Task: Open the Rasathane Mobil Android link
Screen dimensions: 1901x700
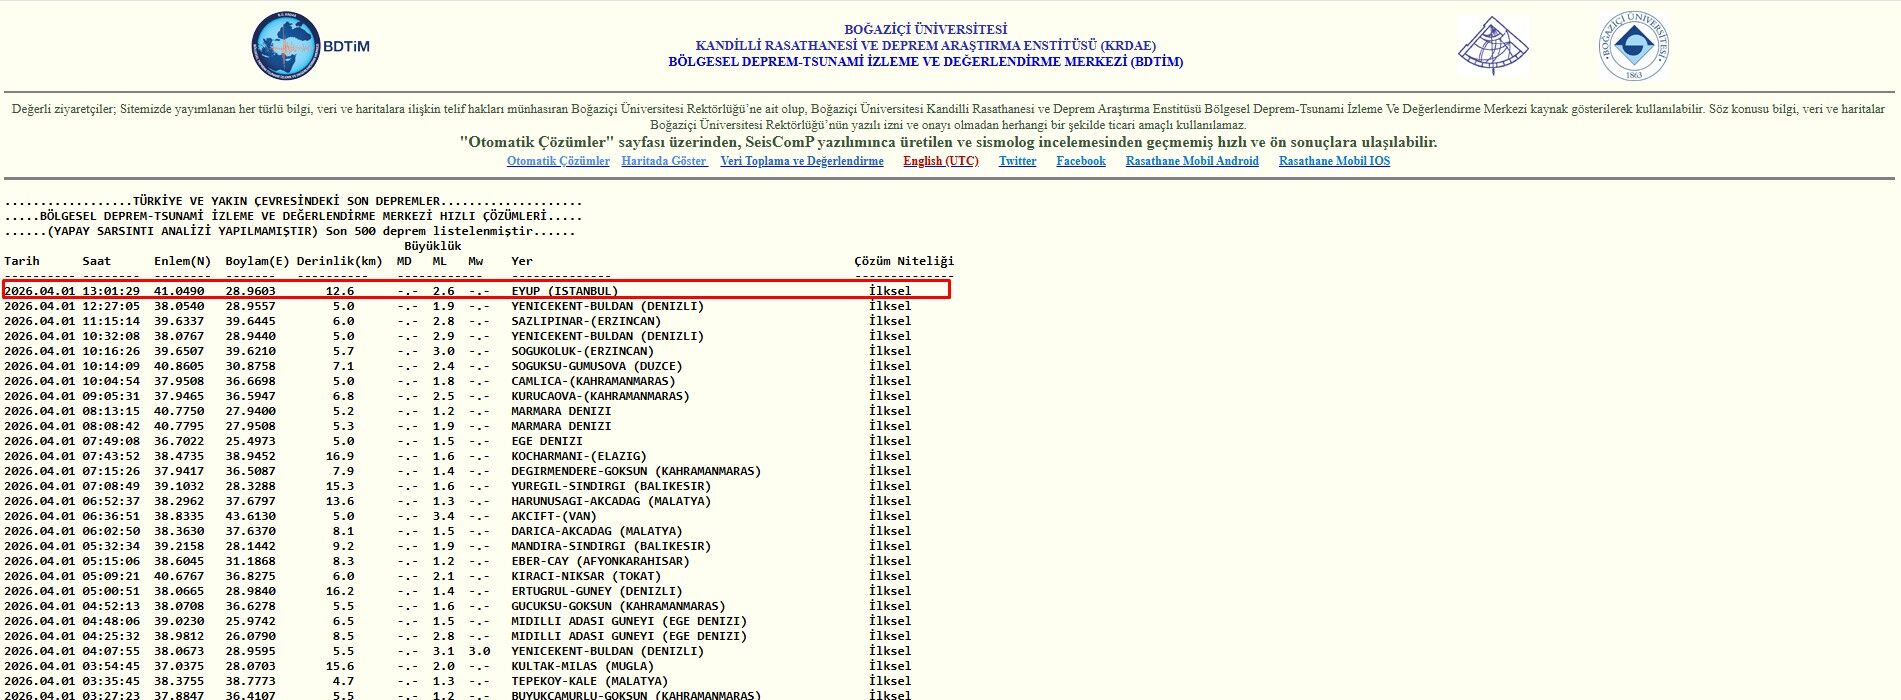Action: [x=1191, y=161]
